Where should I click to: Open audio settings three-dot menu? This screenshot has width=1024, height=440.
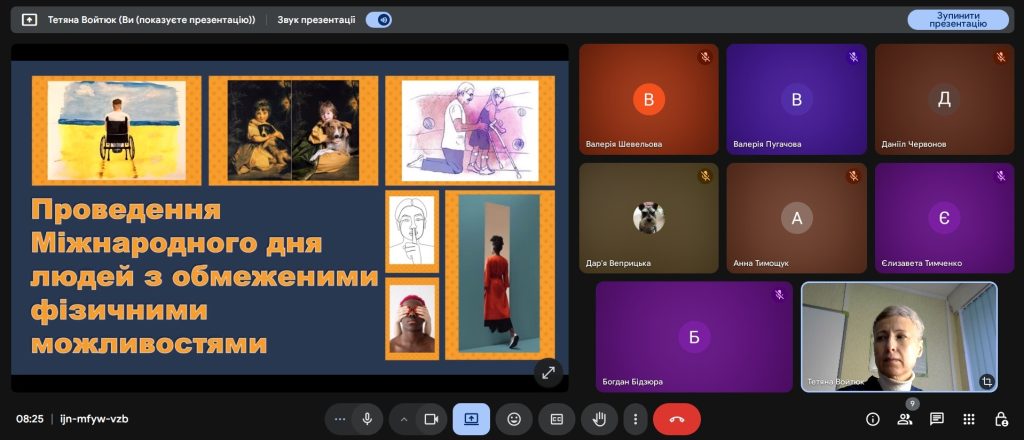[x=340, y=419]
